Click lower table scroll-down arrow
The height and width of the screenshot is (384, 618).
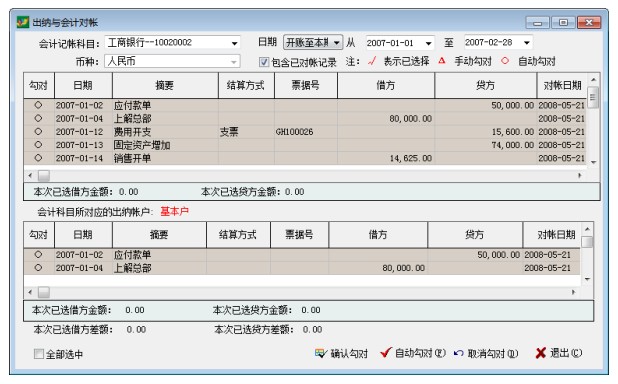coord(587,279)
